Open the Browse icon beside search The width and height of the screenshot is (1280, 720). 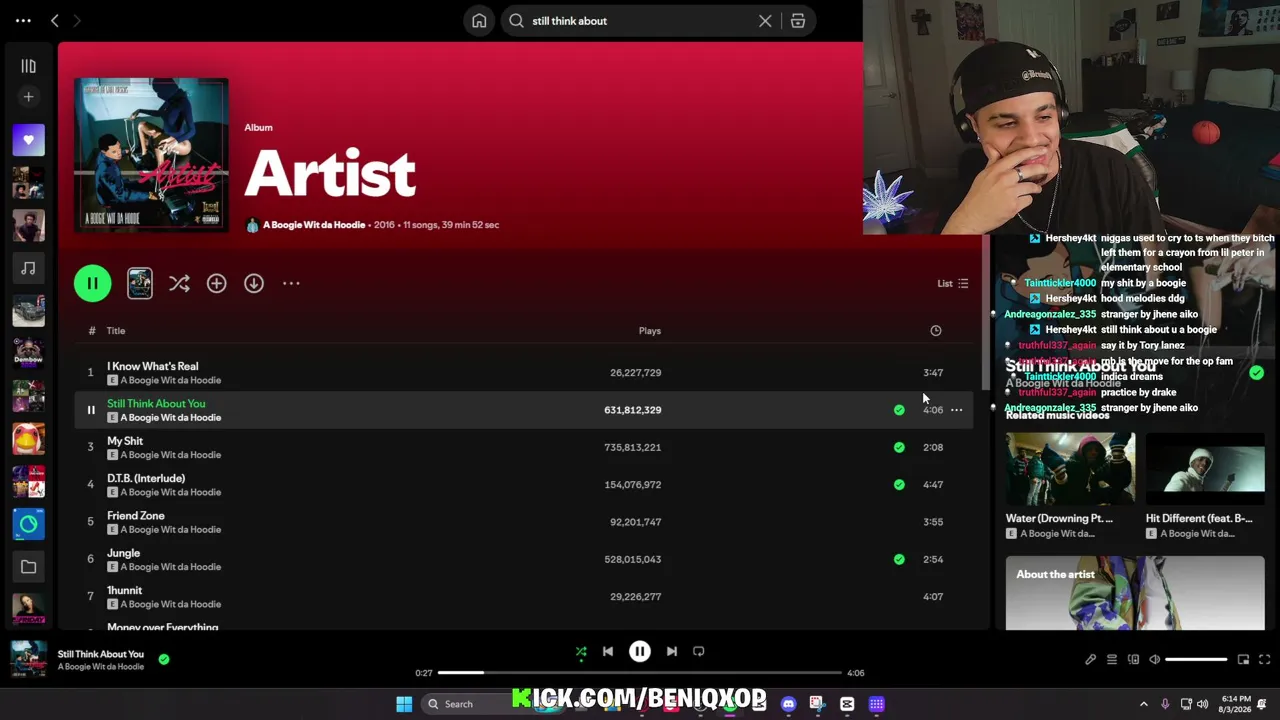click(x=798, y=21)
